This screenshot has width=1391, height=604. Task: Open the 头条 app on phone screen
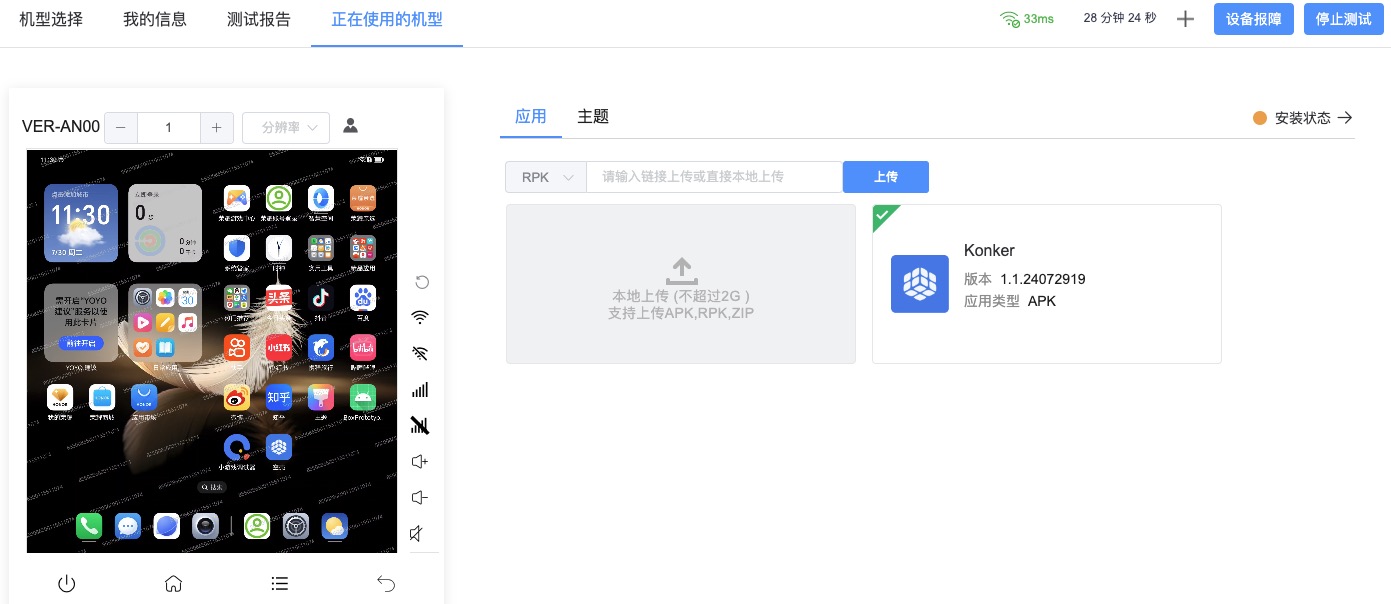tap(278, 299)
